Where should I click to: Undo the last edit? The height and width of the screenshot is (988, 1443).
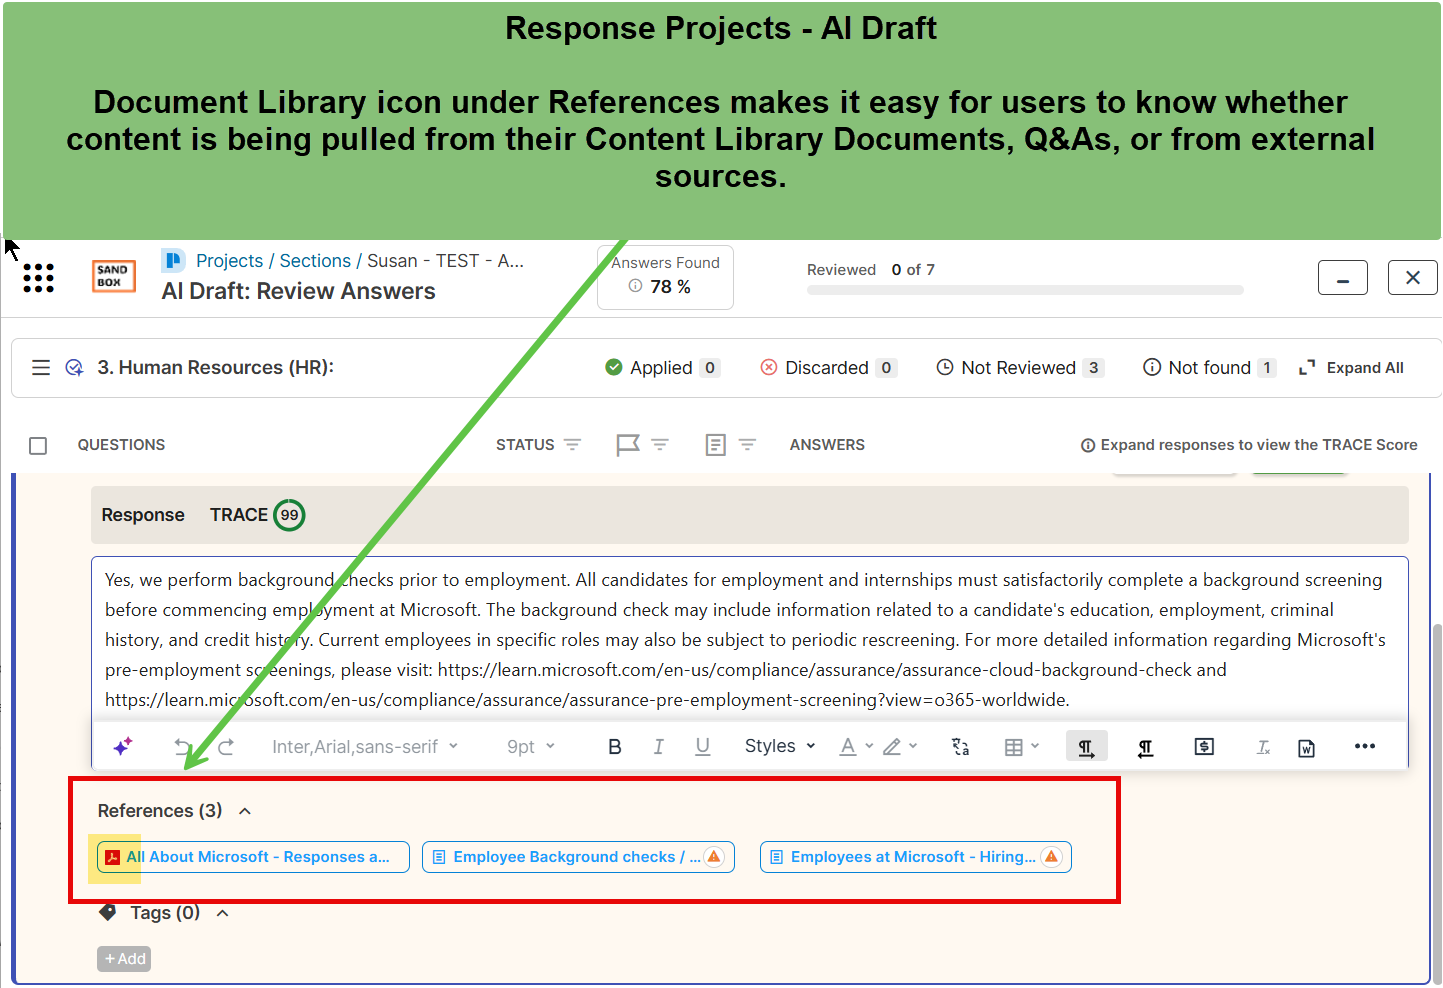coord(182,747)
